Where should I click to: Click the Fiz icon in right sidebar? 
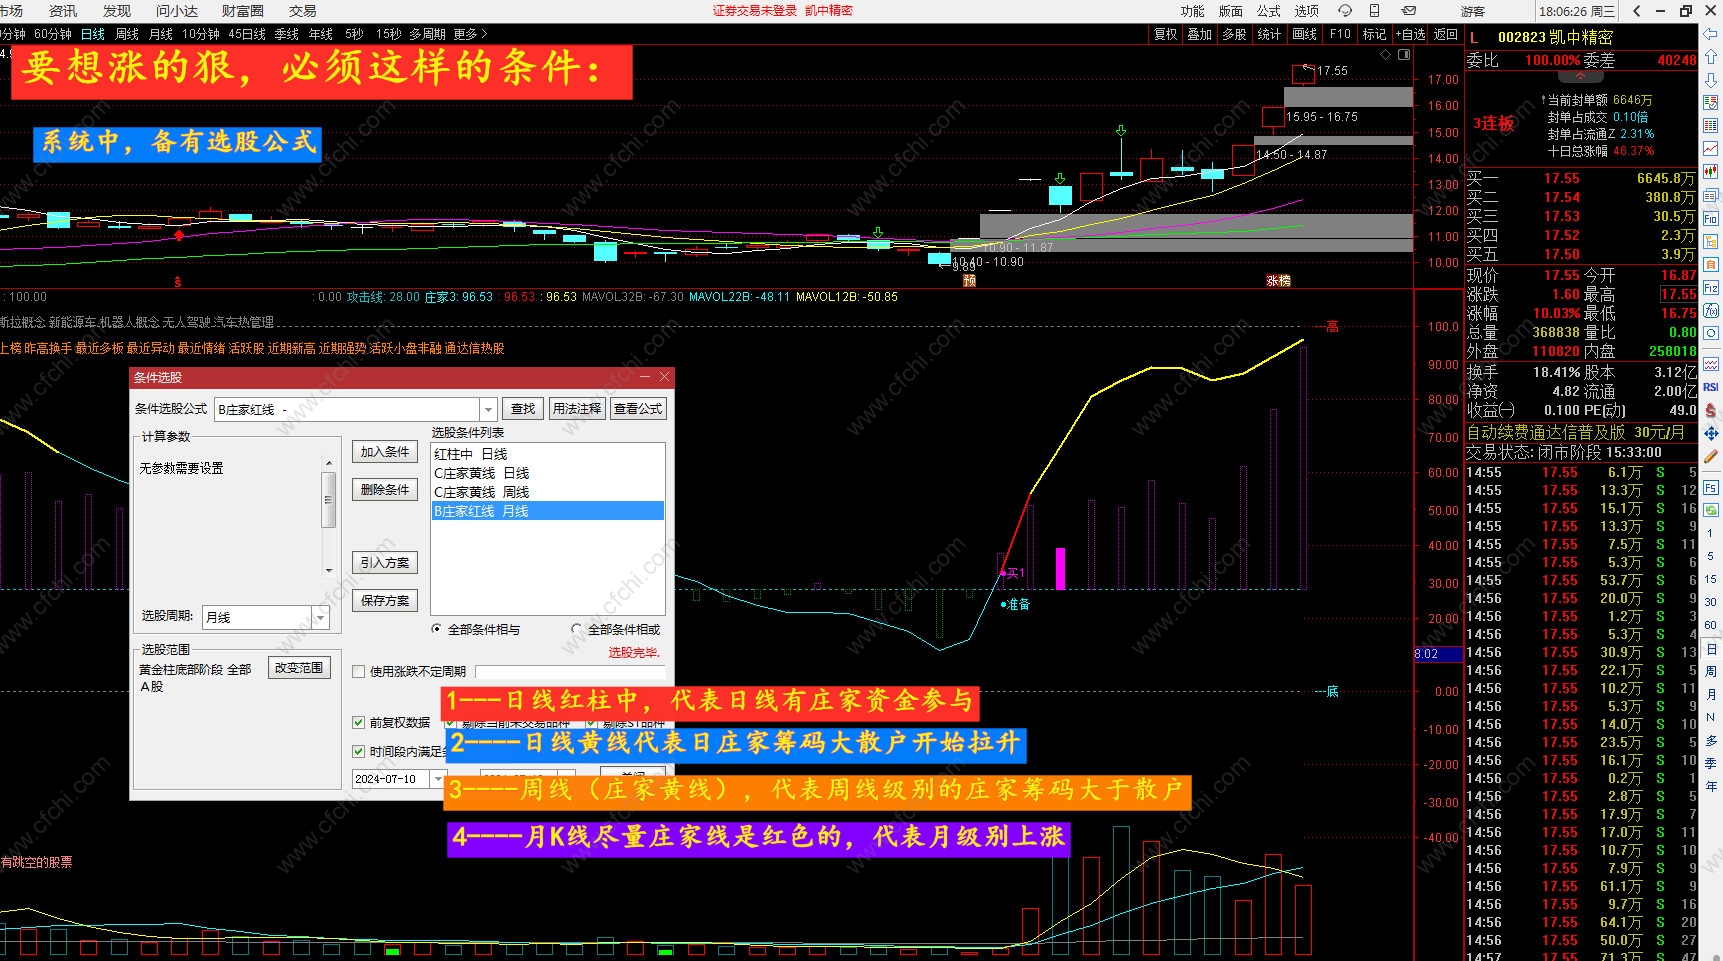(x=1711, y=288)
